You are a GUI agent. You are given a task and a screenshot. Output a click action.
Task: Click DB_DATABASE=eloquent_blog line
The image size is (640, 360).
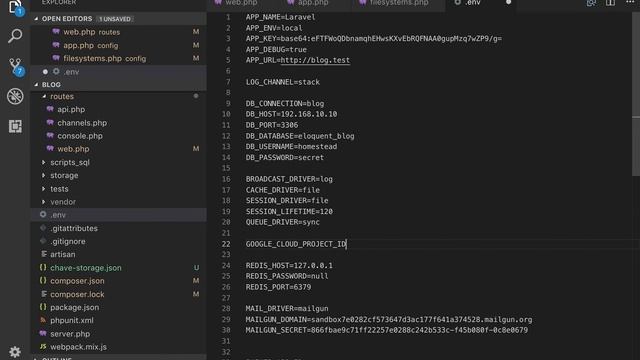[300, 136]
